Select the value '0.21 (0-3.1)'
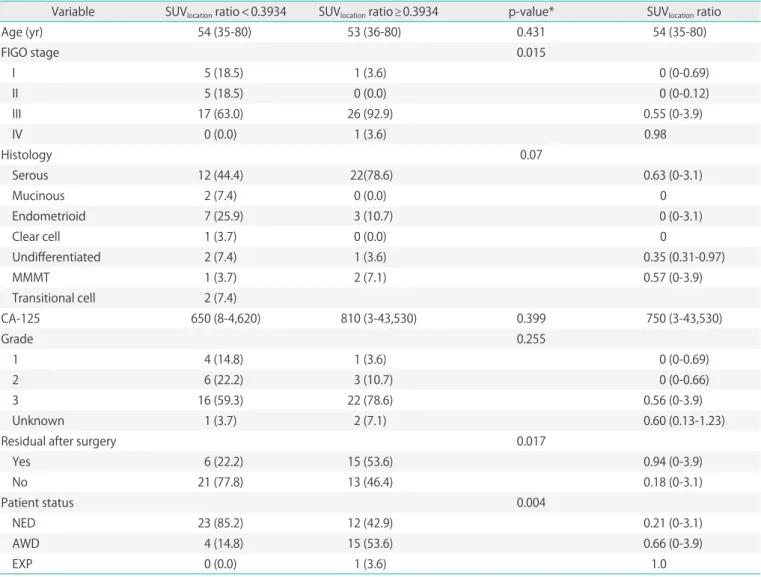Screen dimensions: 761x577 click(673, 523)
